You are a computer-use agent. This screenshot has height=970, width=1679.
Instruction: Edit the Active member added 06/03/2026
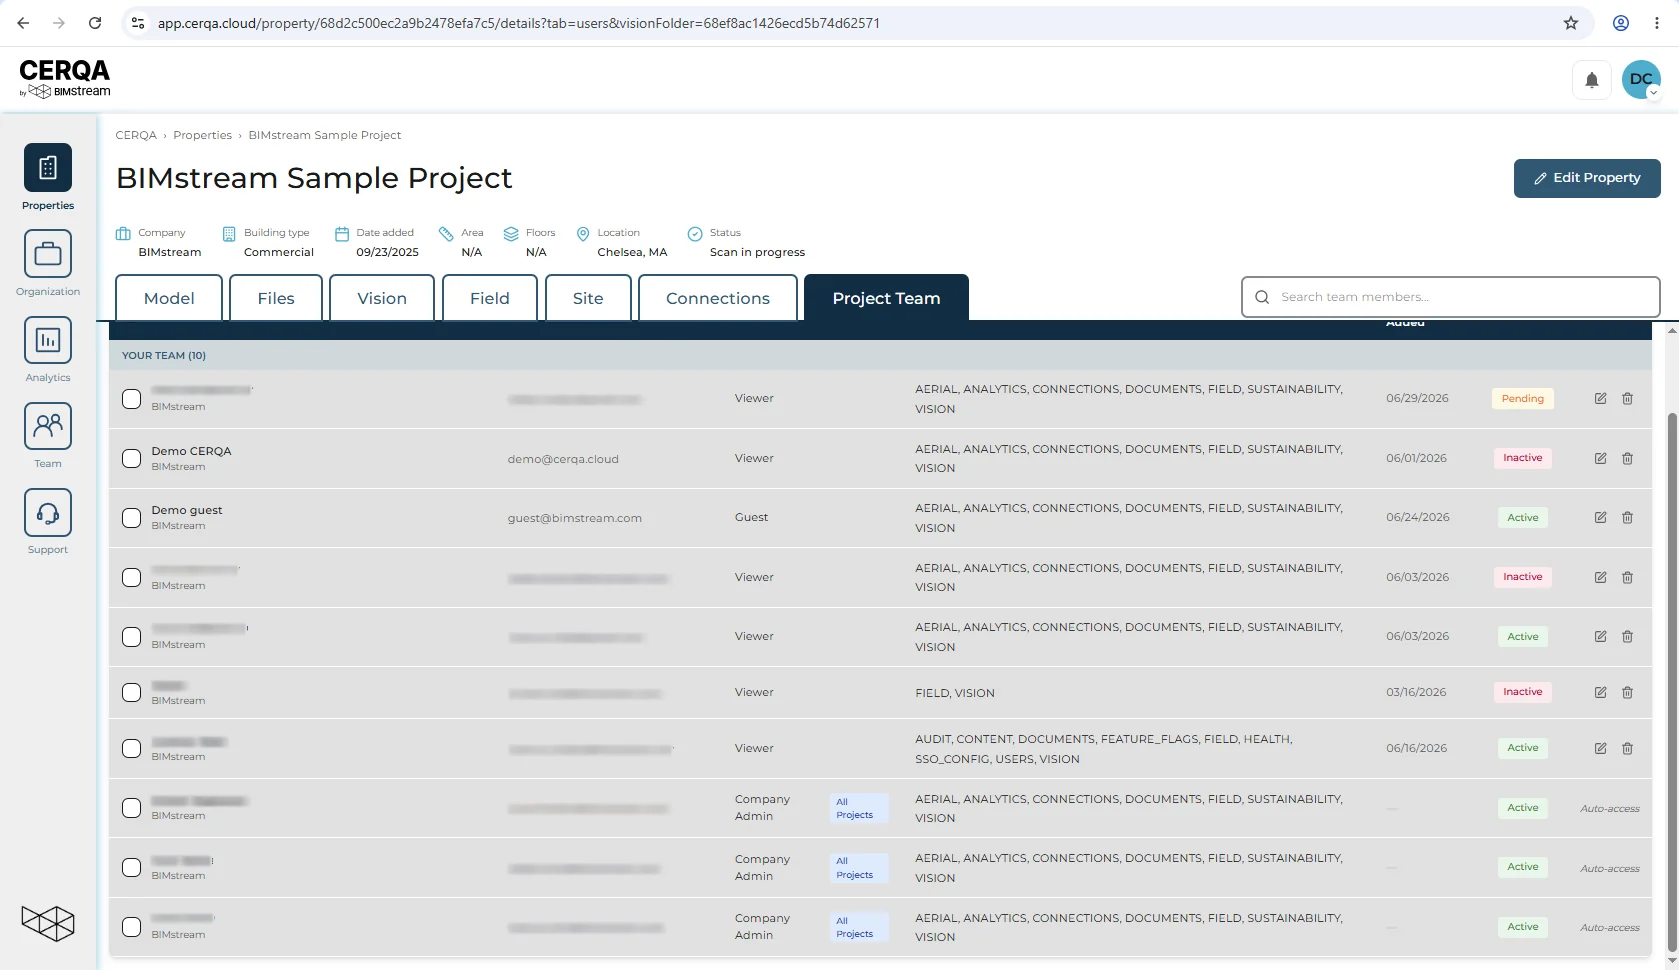coord(1600,636)
